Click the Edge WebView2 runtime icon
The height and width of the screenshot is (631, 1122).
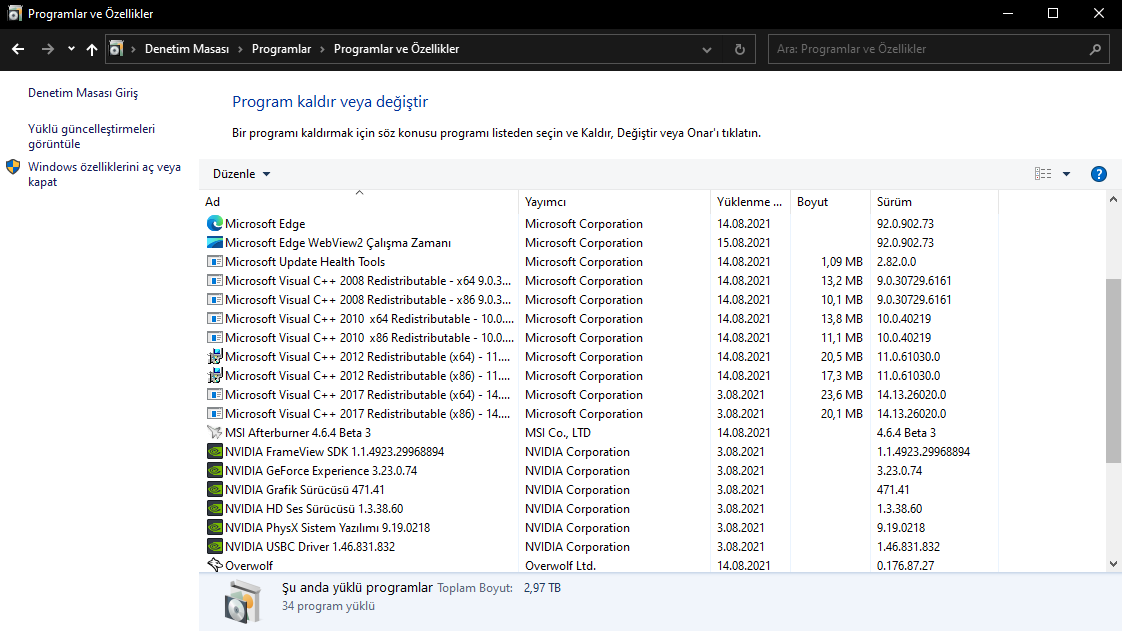coord(214,243)
